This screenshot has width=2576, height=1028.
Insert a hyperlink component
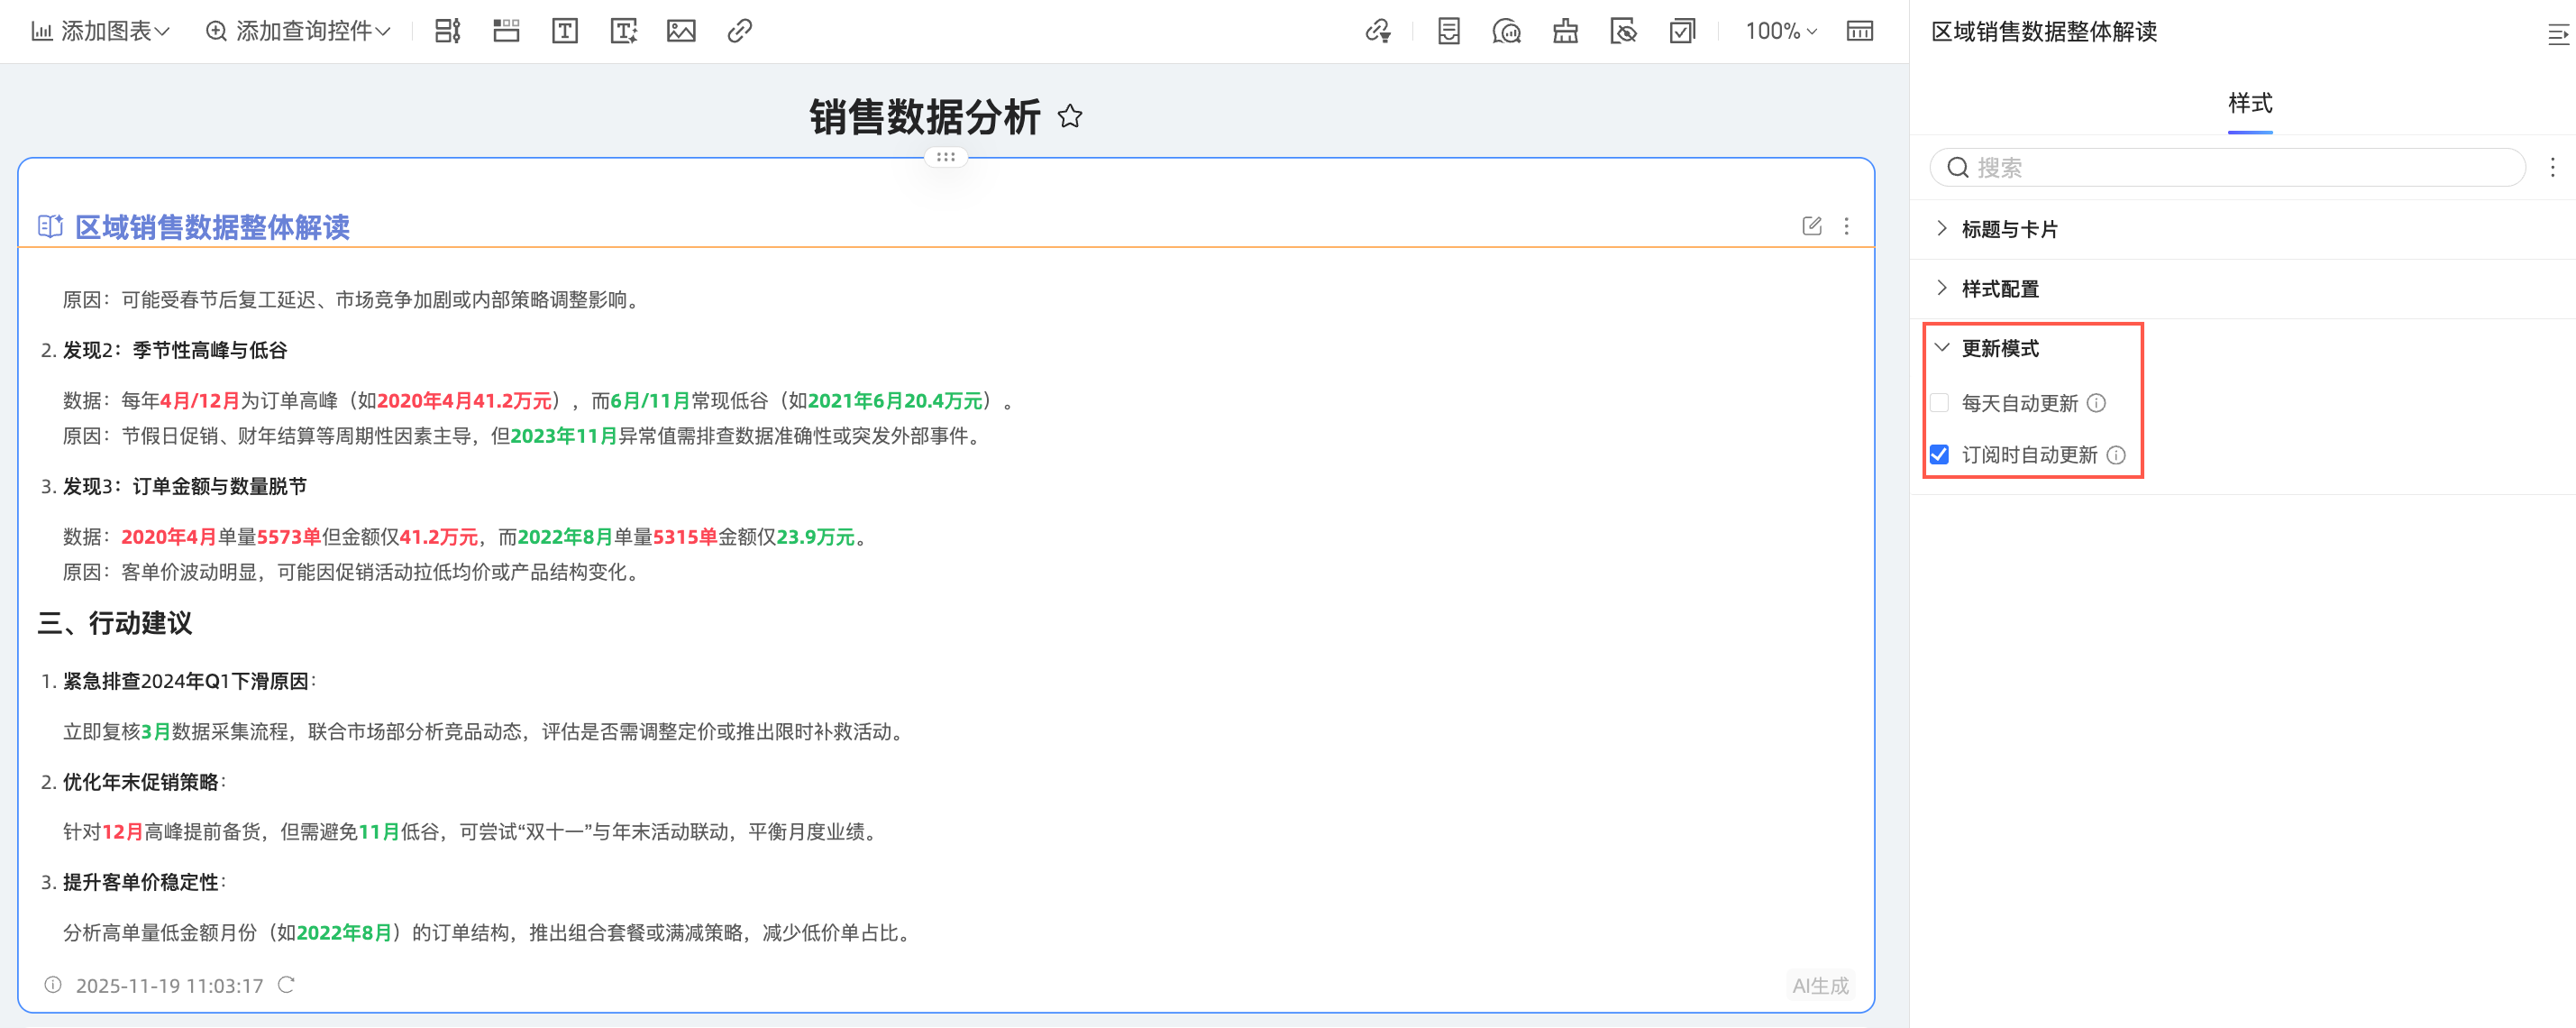[739, 31]
